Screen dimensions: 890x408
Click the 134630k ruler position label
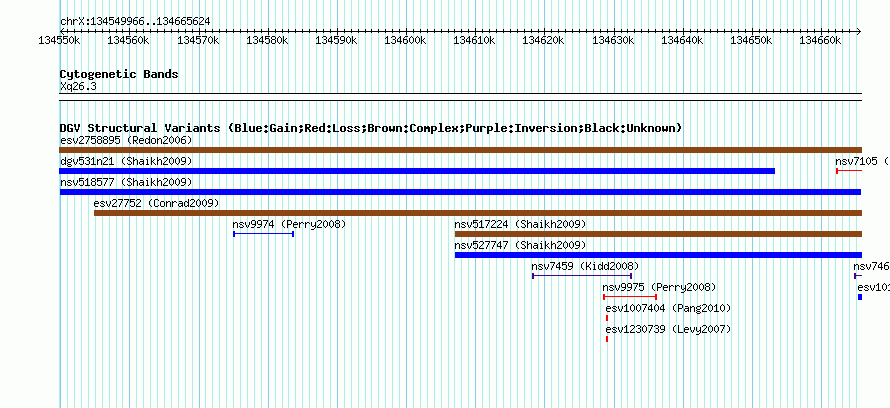[x=613, y=41]
